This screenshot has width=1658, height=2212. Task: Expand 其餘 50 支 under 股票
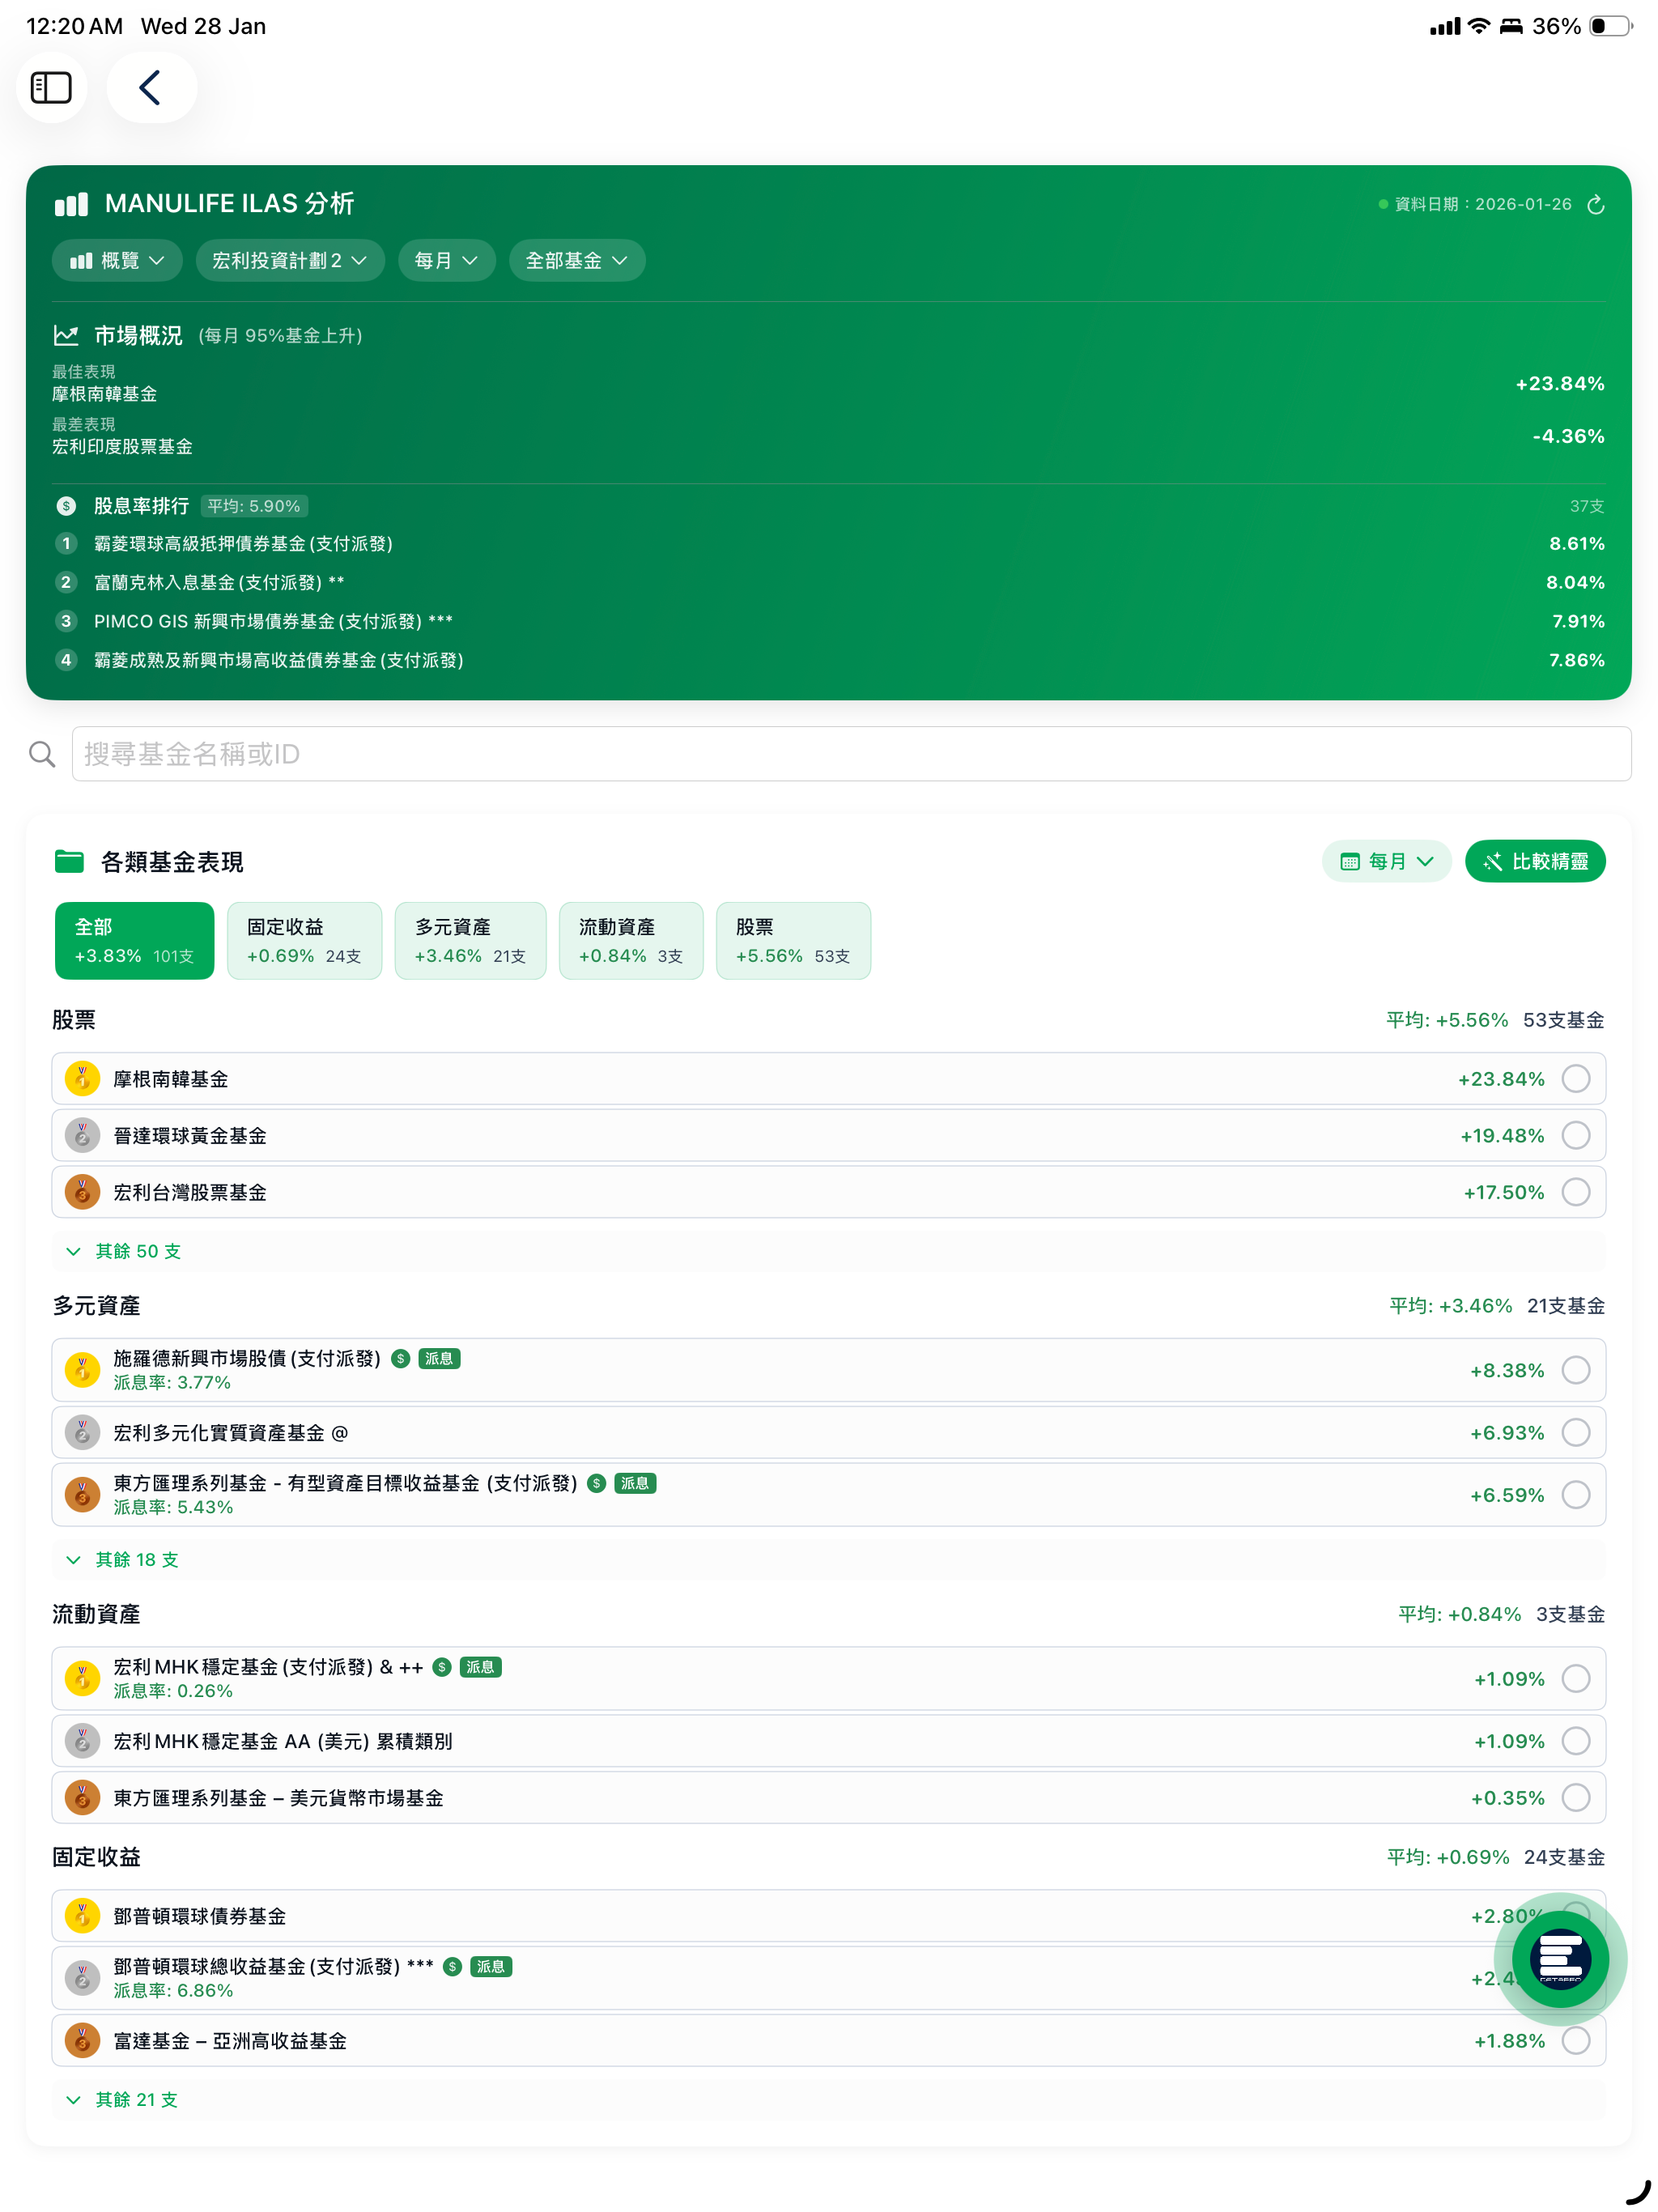[x=829, y=1251]
